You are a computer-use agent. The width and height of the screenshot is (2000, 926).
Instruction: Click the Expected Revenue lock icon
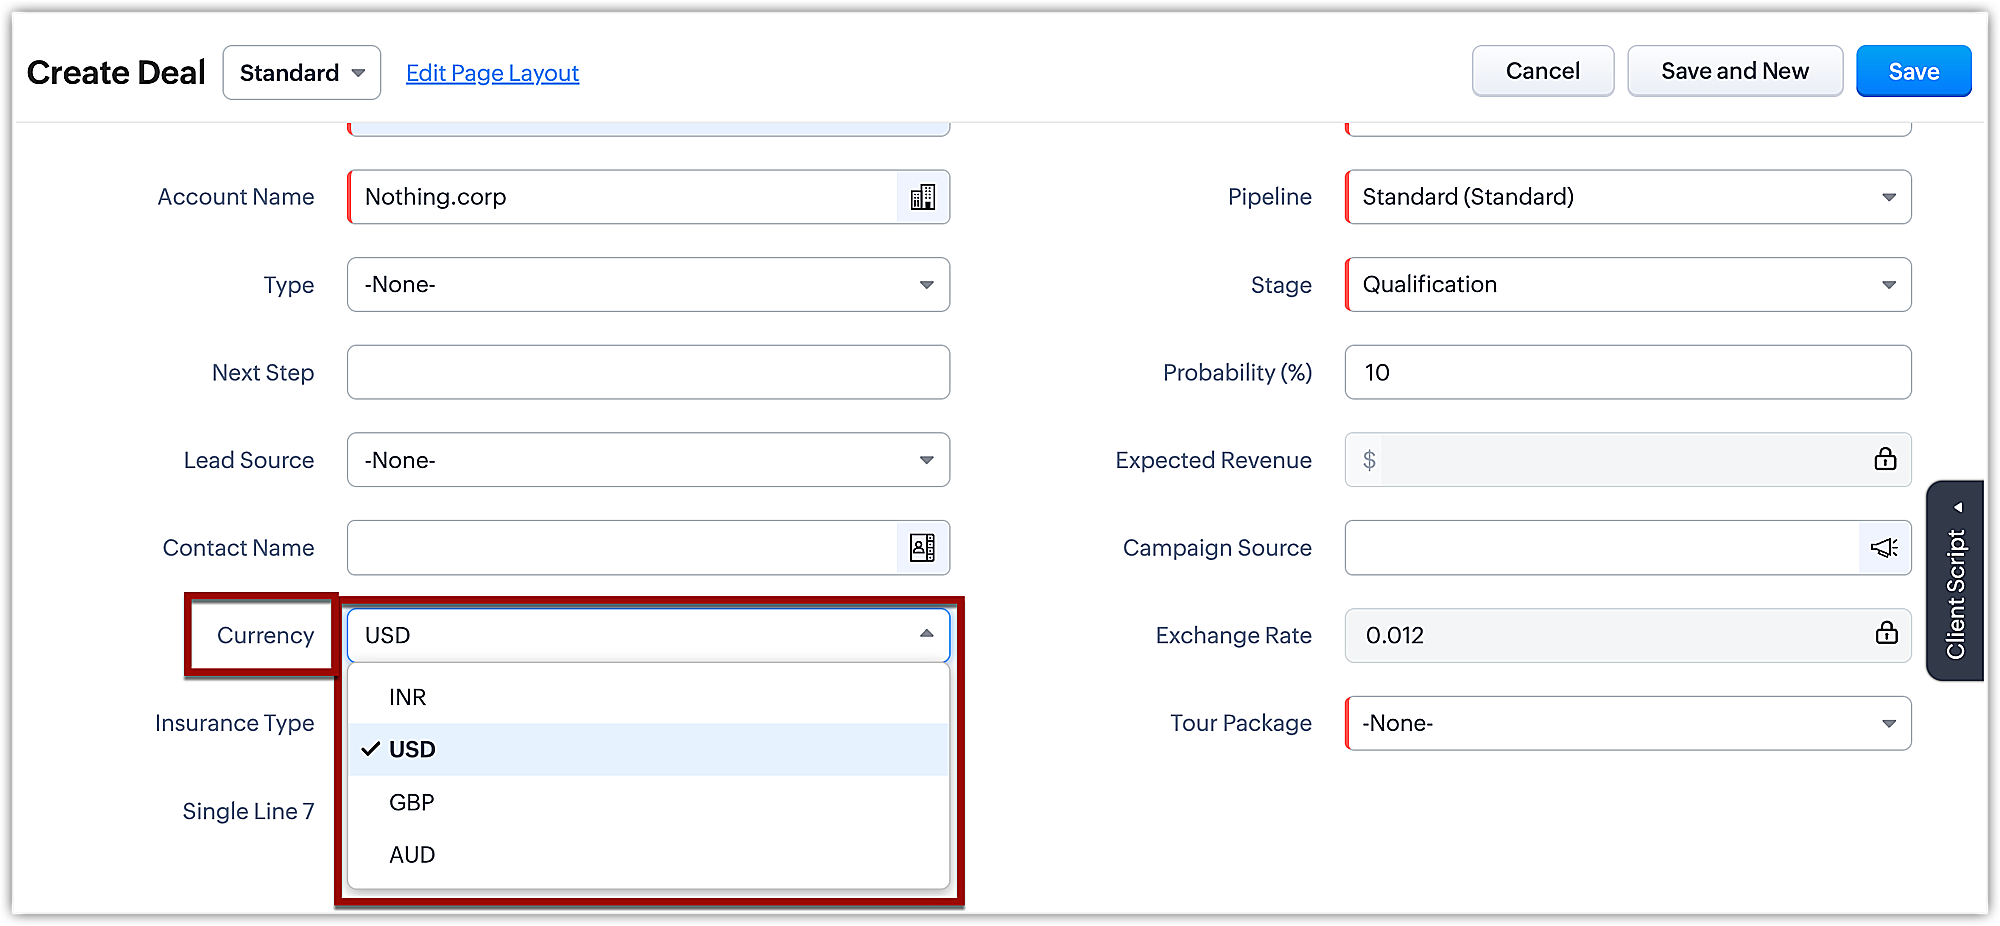[1885, 460]
